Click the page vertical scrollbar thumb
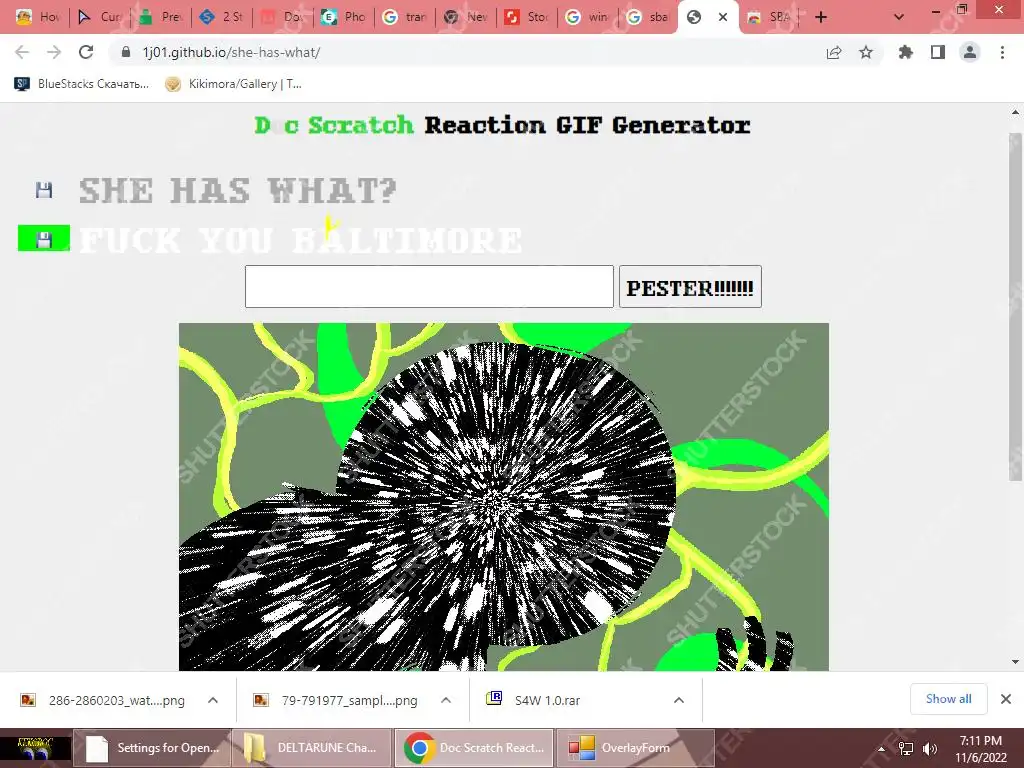This screenshot has width=1024, height=768. (1015, 307)
